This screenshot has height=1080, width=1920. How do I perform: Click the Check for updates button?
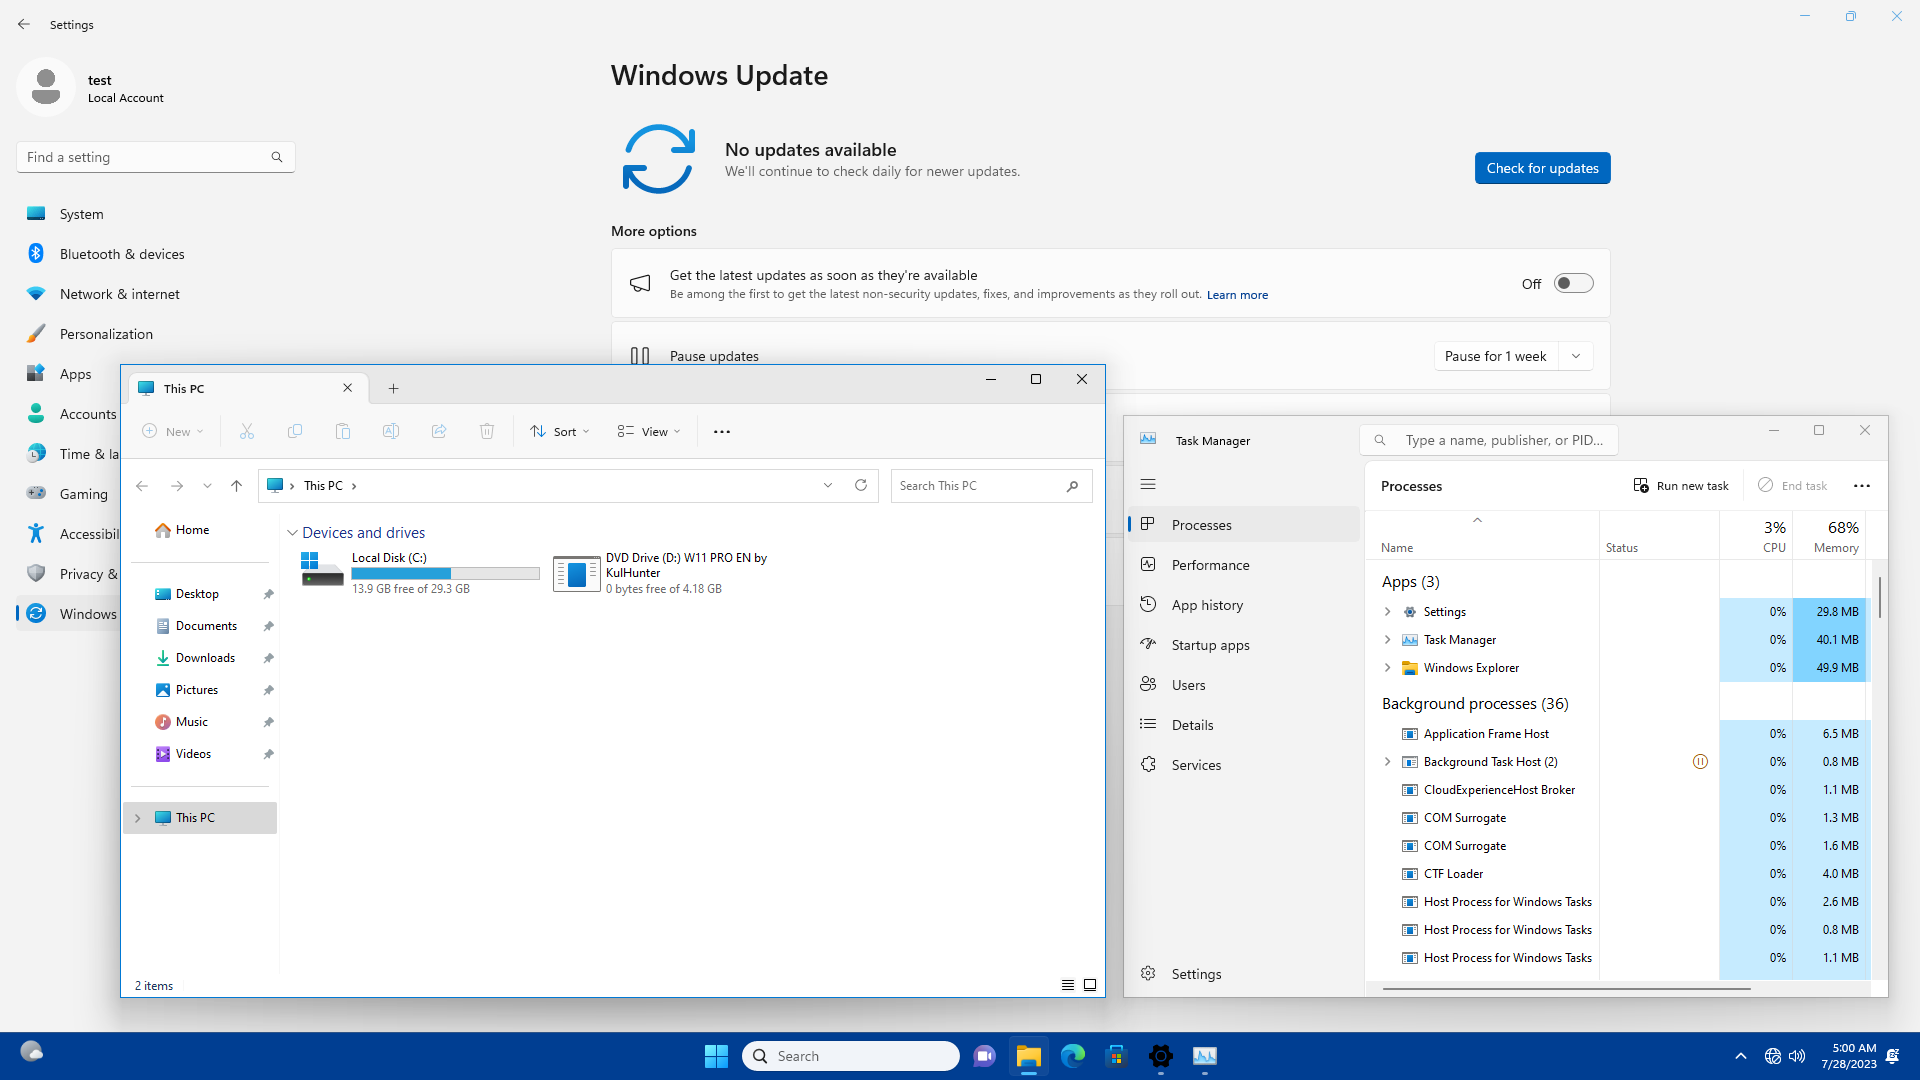1542,168
